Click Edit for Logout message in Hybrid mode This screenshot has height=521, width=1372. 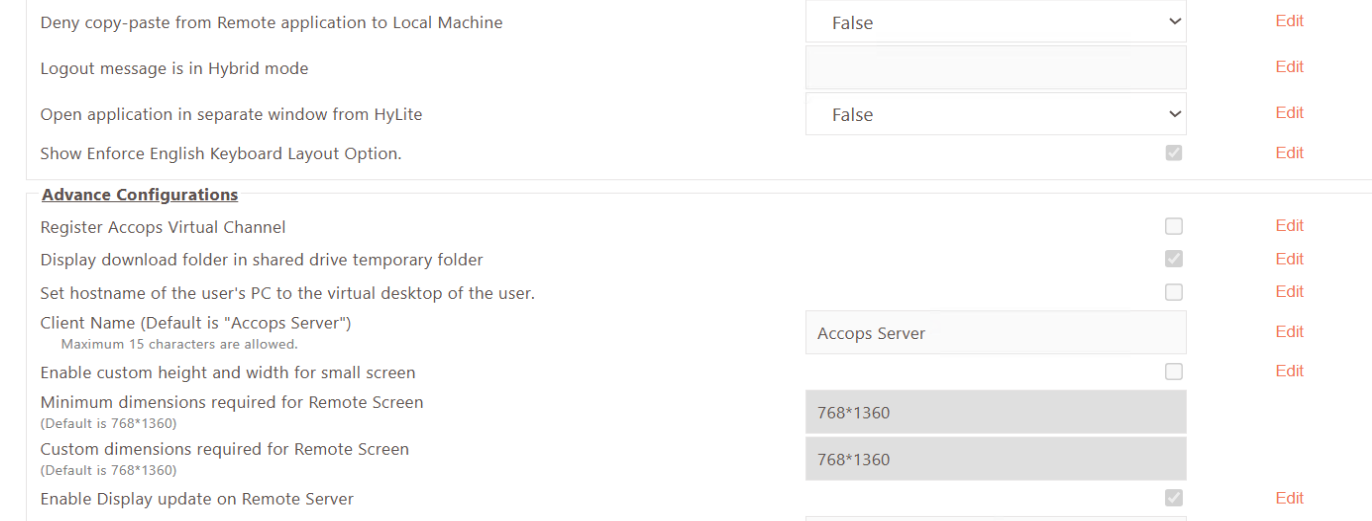pos(1289,67)
